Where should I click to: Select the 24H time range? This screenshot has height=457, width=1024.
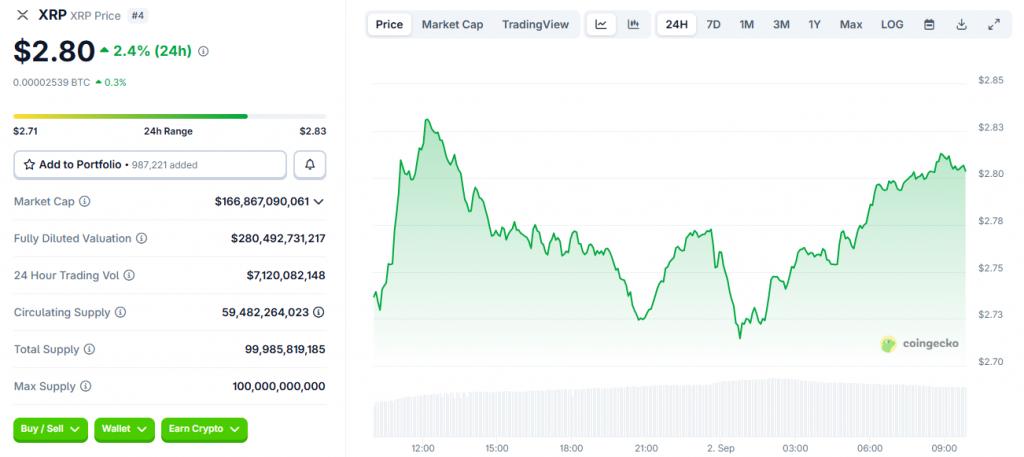tap(677, 24)
